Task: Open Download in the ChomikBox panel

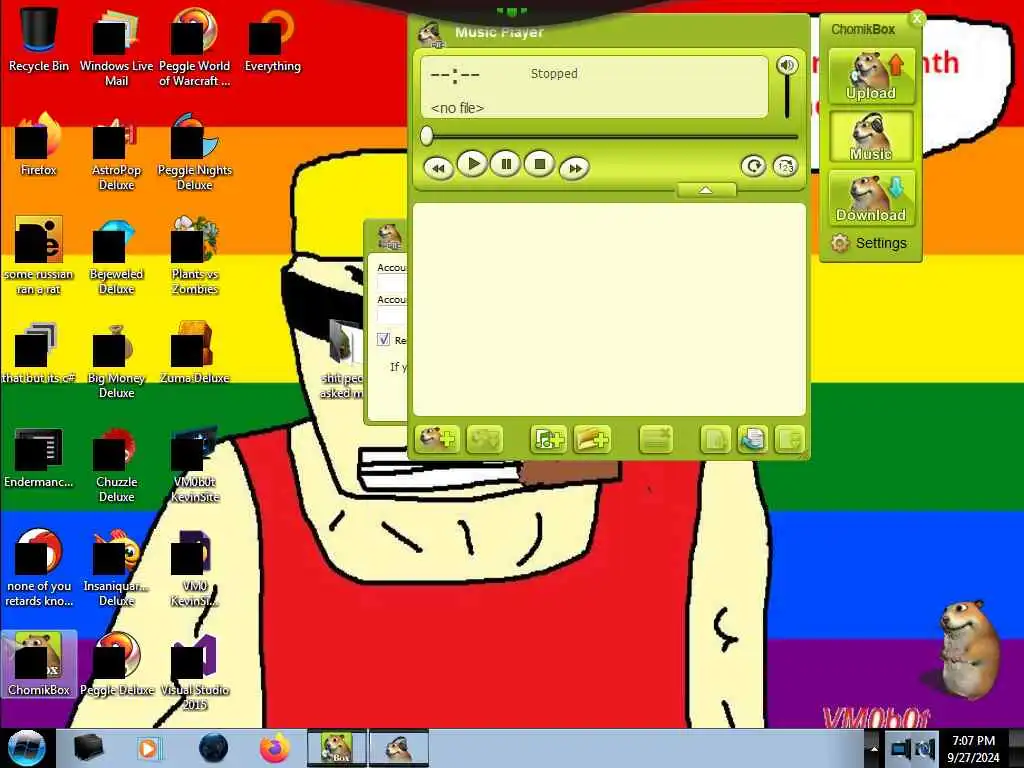Action: point(871,198)
